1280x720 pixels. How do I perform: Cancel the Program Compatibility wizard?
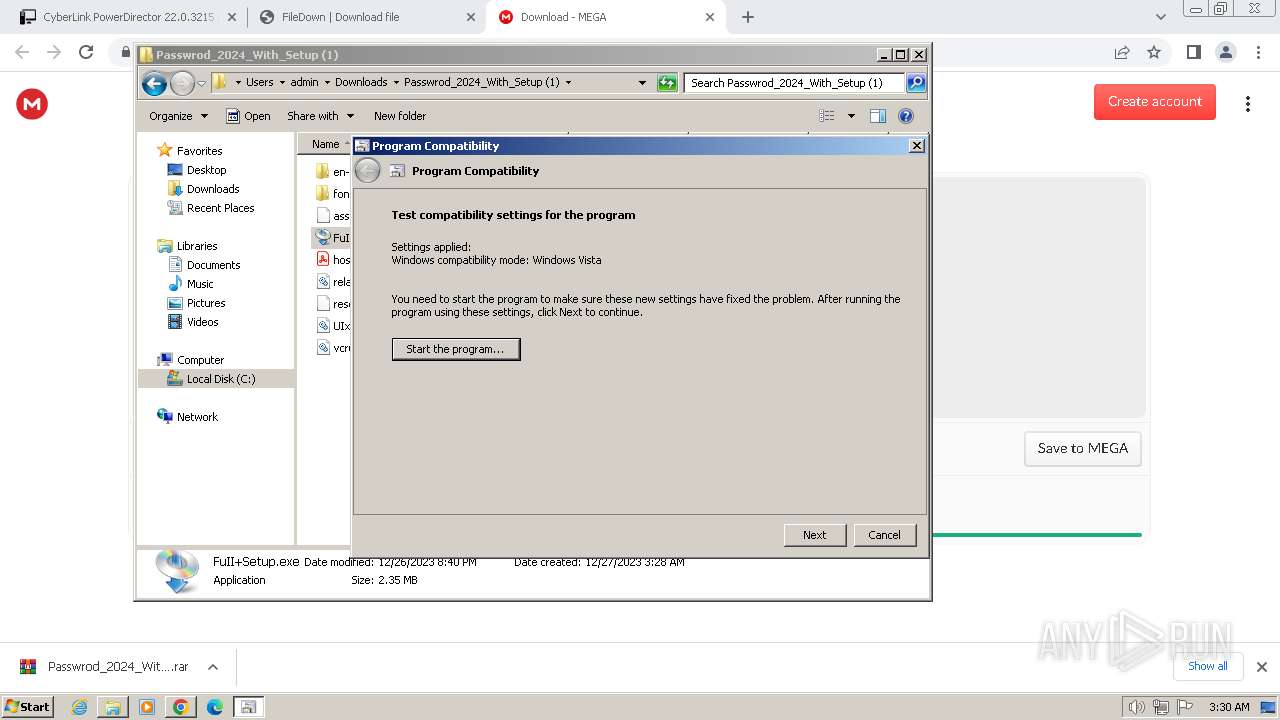click(x=884, y=535)
